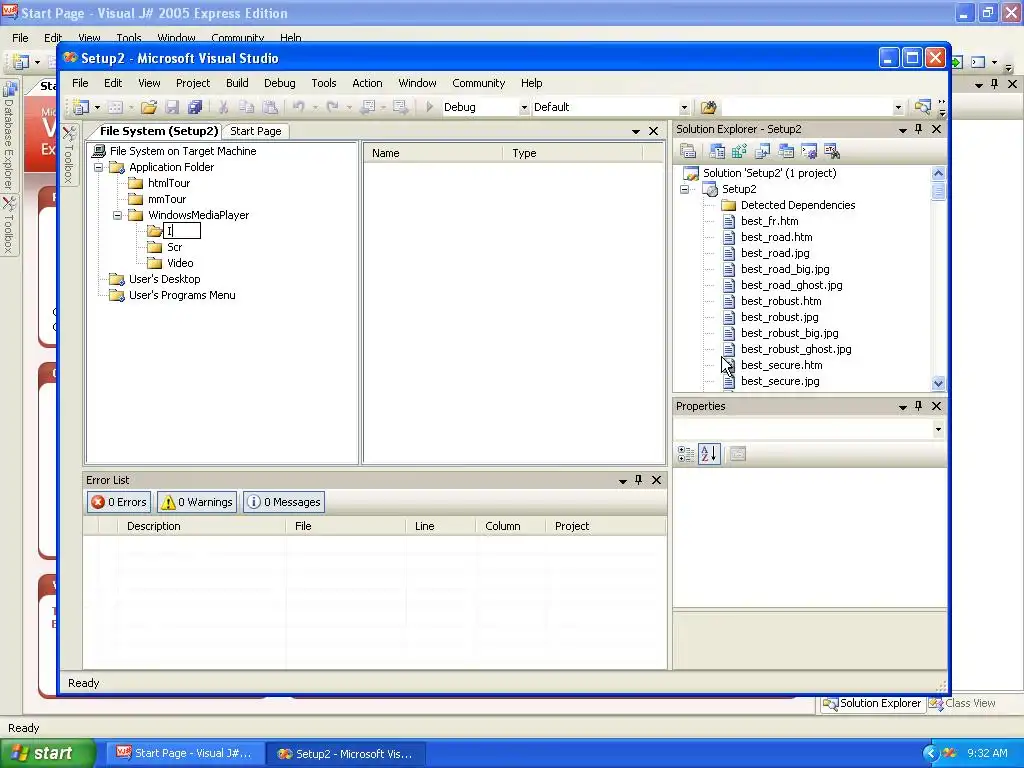Toggle the 0 Messages filter
Viewport: 1024px width, 768px height.
pyautogui.click(x=284, y=502)
